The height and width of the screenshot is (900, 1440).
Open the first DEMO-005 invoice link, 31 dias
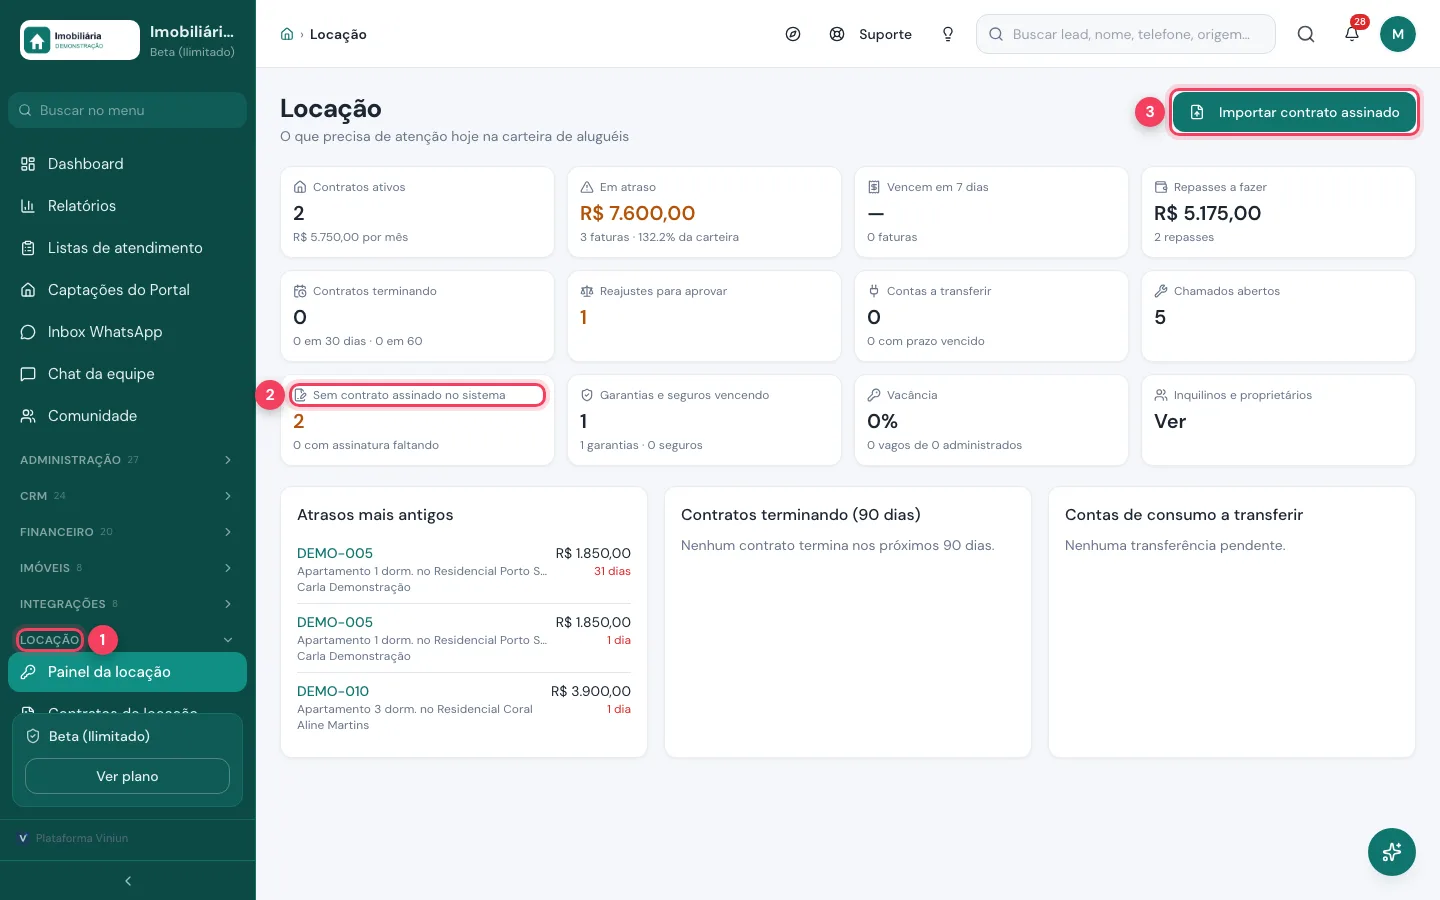[335, 553]
